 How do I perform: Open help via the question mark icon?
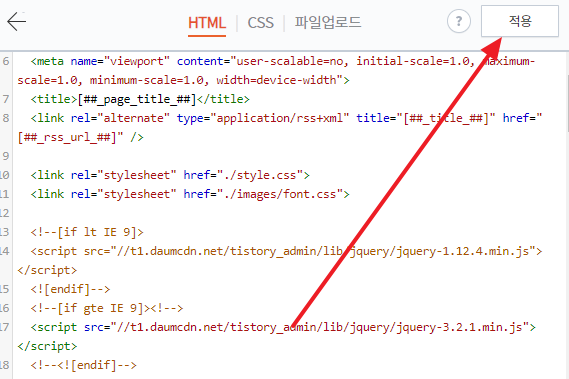point(459,21)
